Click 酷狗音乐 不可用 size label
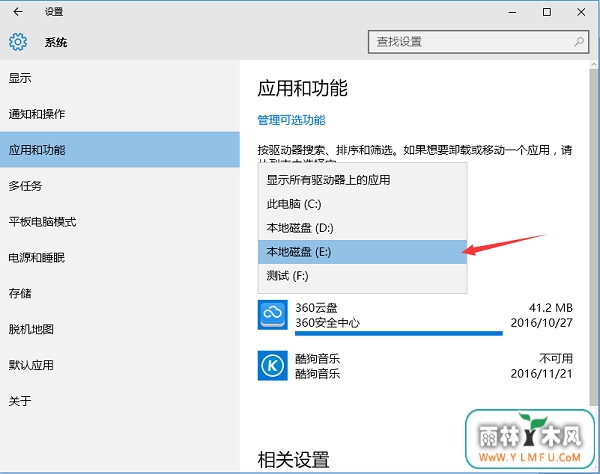This screenshot has width=600, height=474. (x=556, y=358)
